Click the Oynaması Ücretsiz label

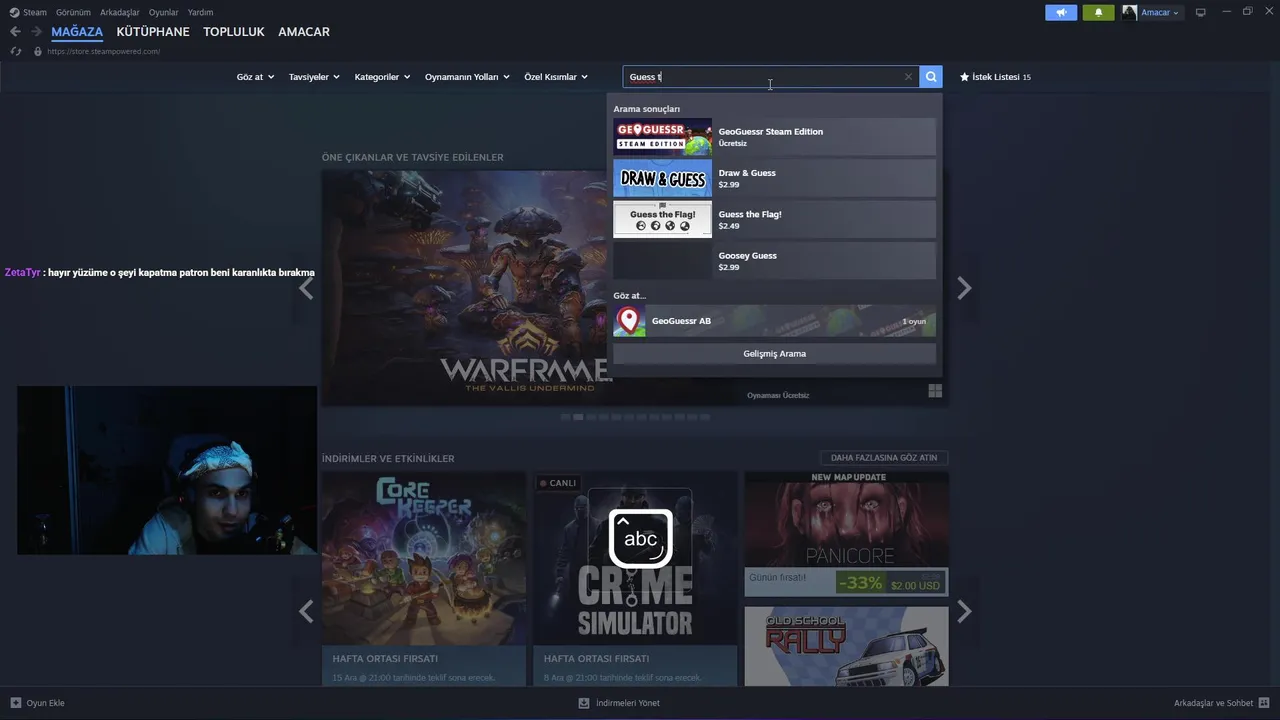778,395
